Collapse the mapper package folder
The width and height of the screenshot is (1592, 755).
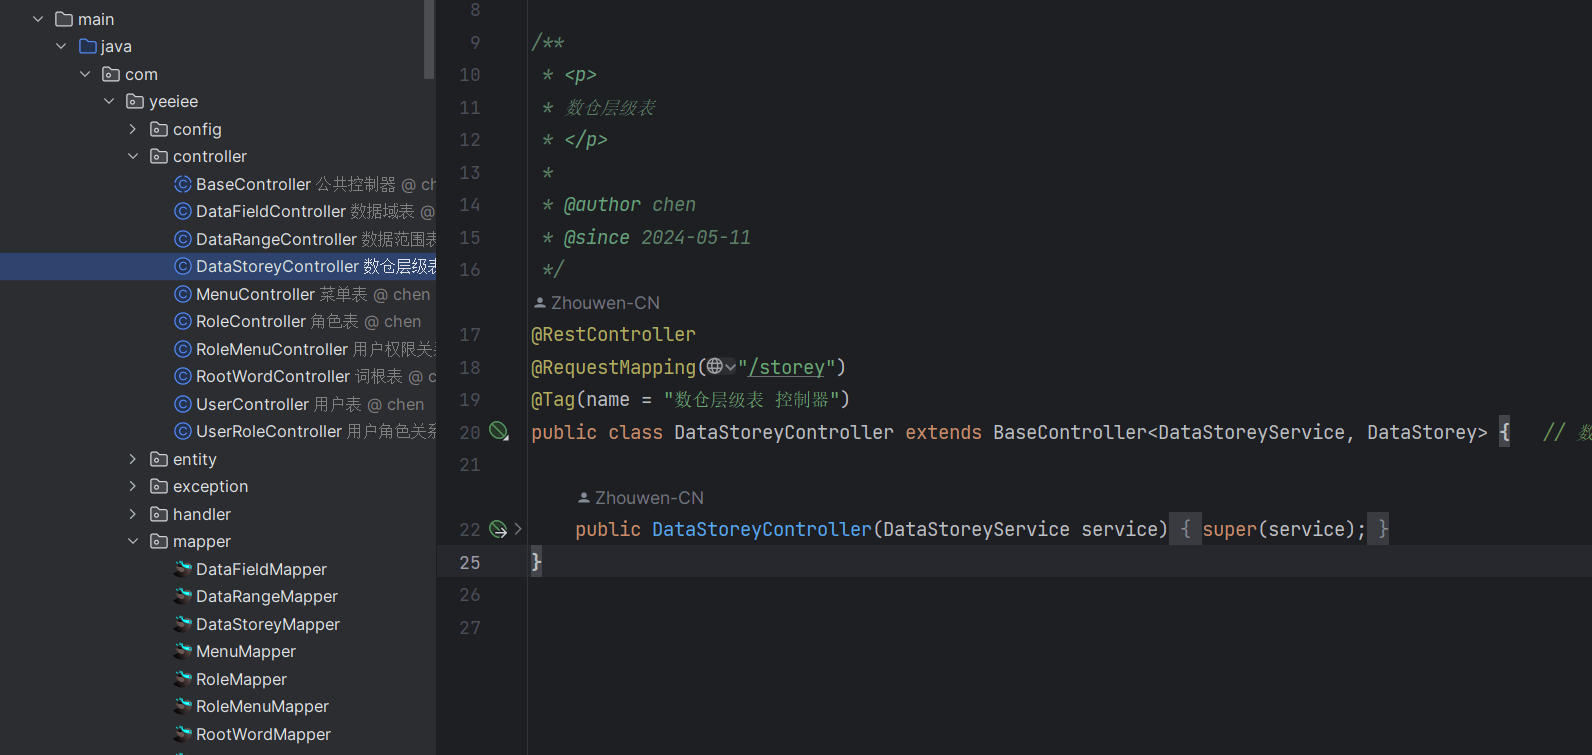[133, 541]
